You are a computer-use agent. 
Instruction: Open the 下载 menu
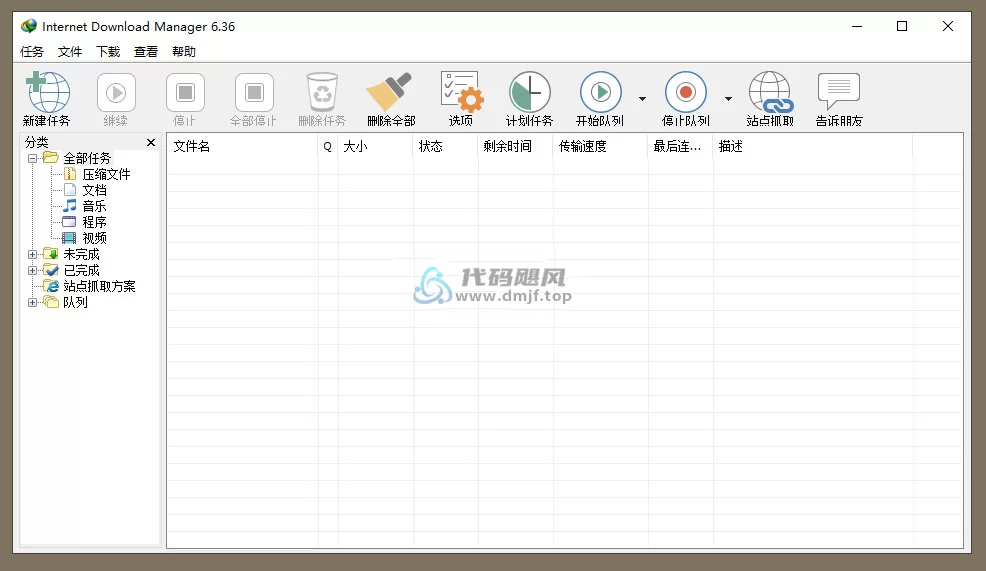click(108, 52)
